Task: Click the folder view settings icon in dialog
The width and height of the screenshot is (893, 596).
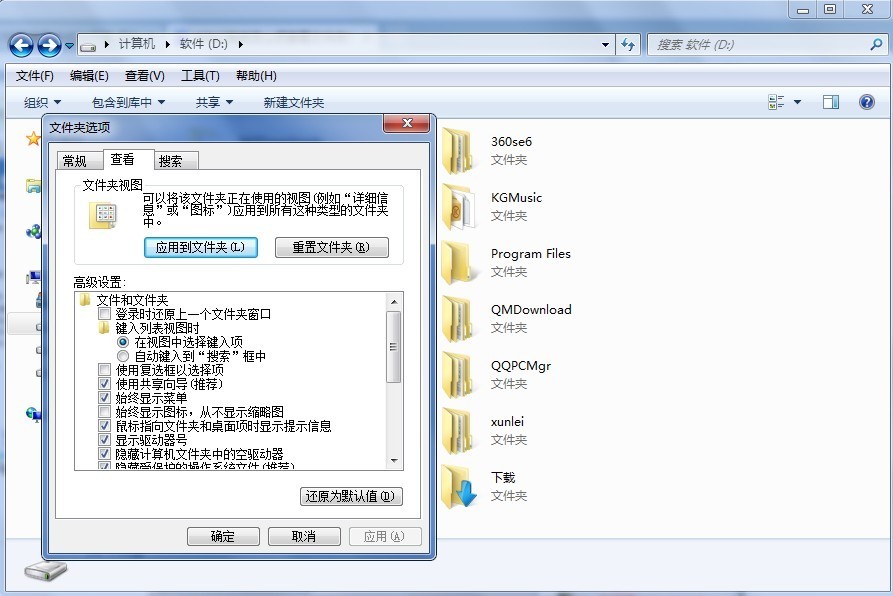Action: [x=103, y=215]
